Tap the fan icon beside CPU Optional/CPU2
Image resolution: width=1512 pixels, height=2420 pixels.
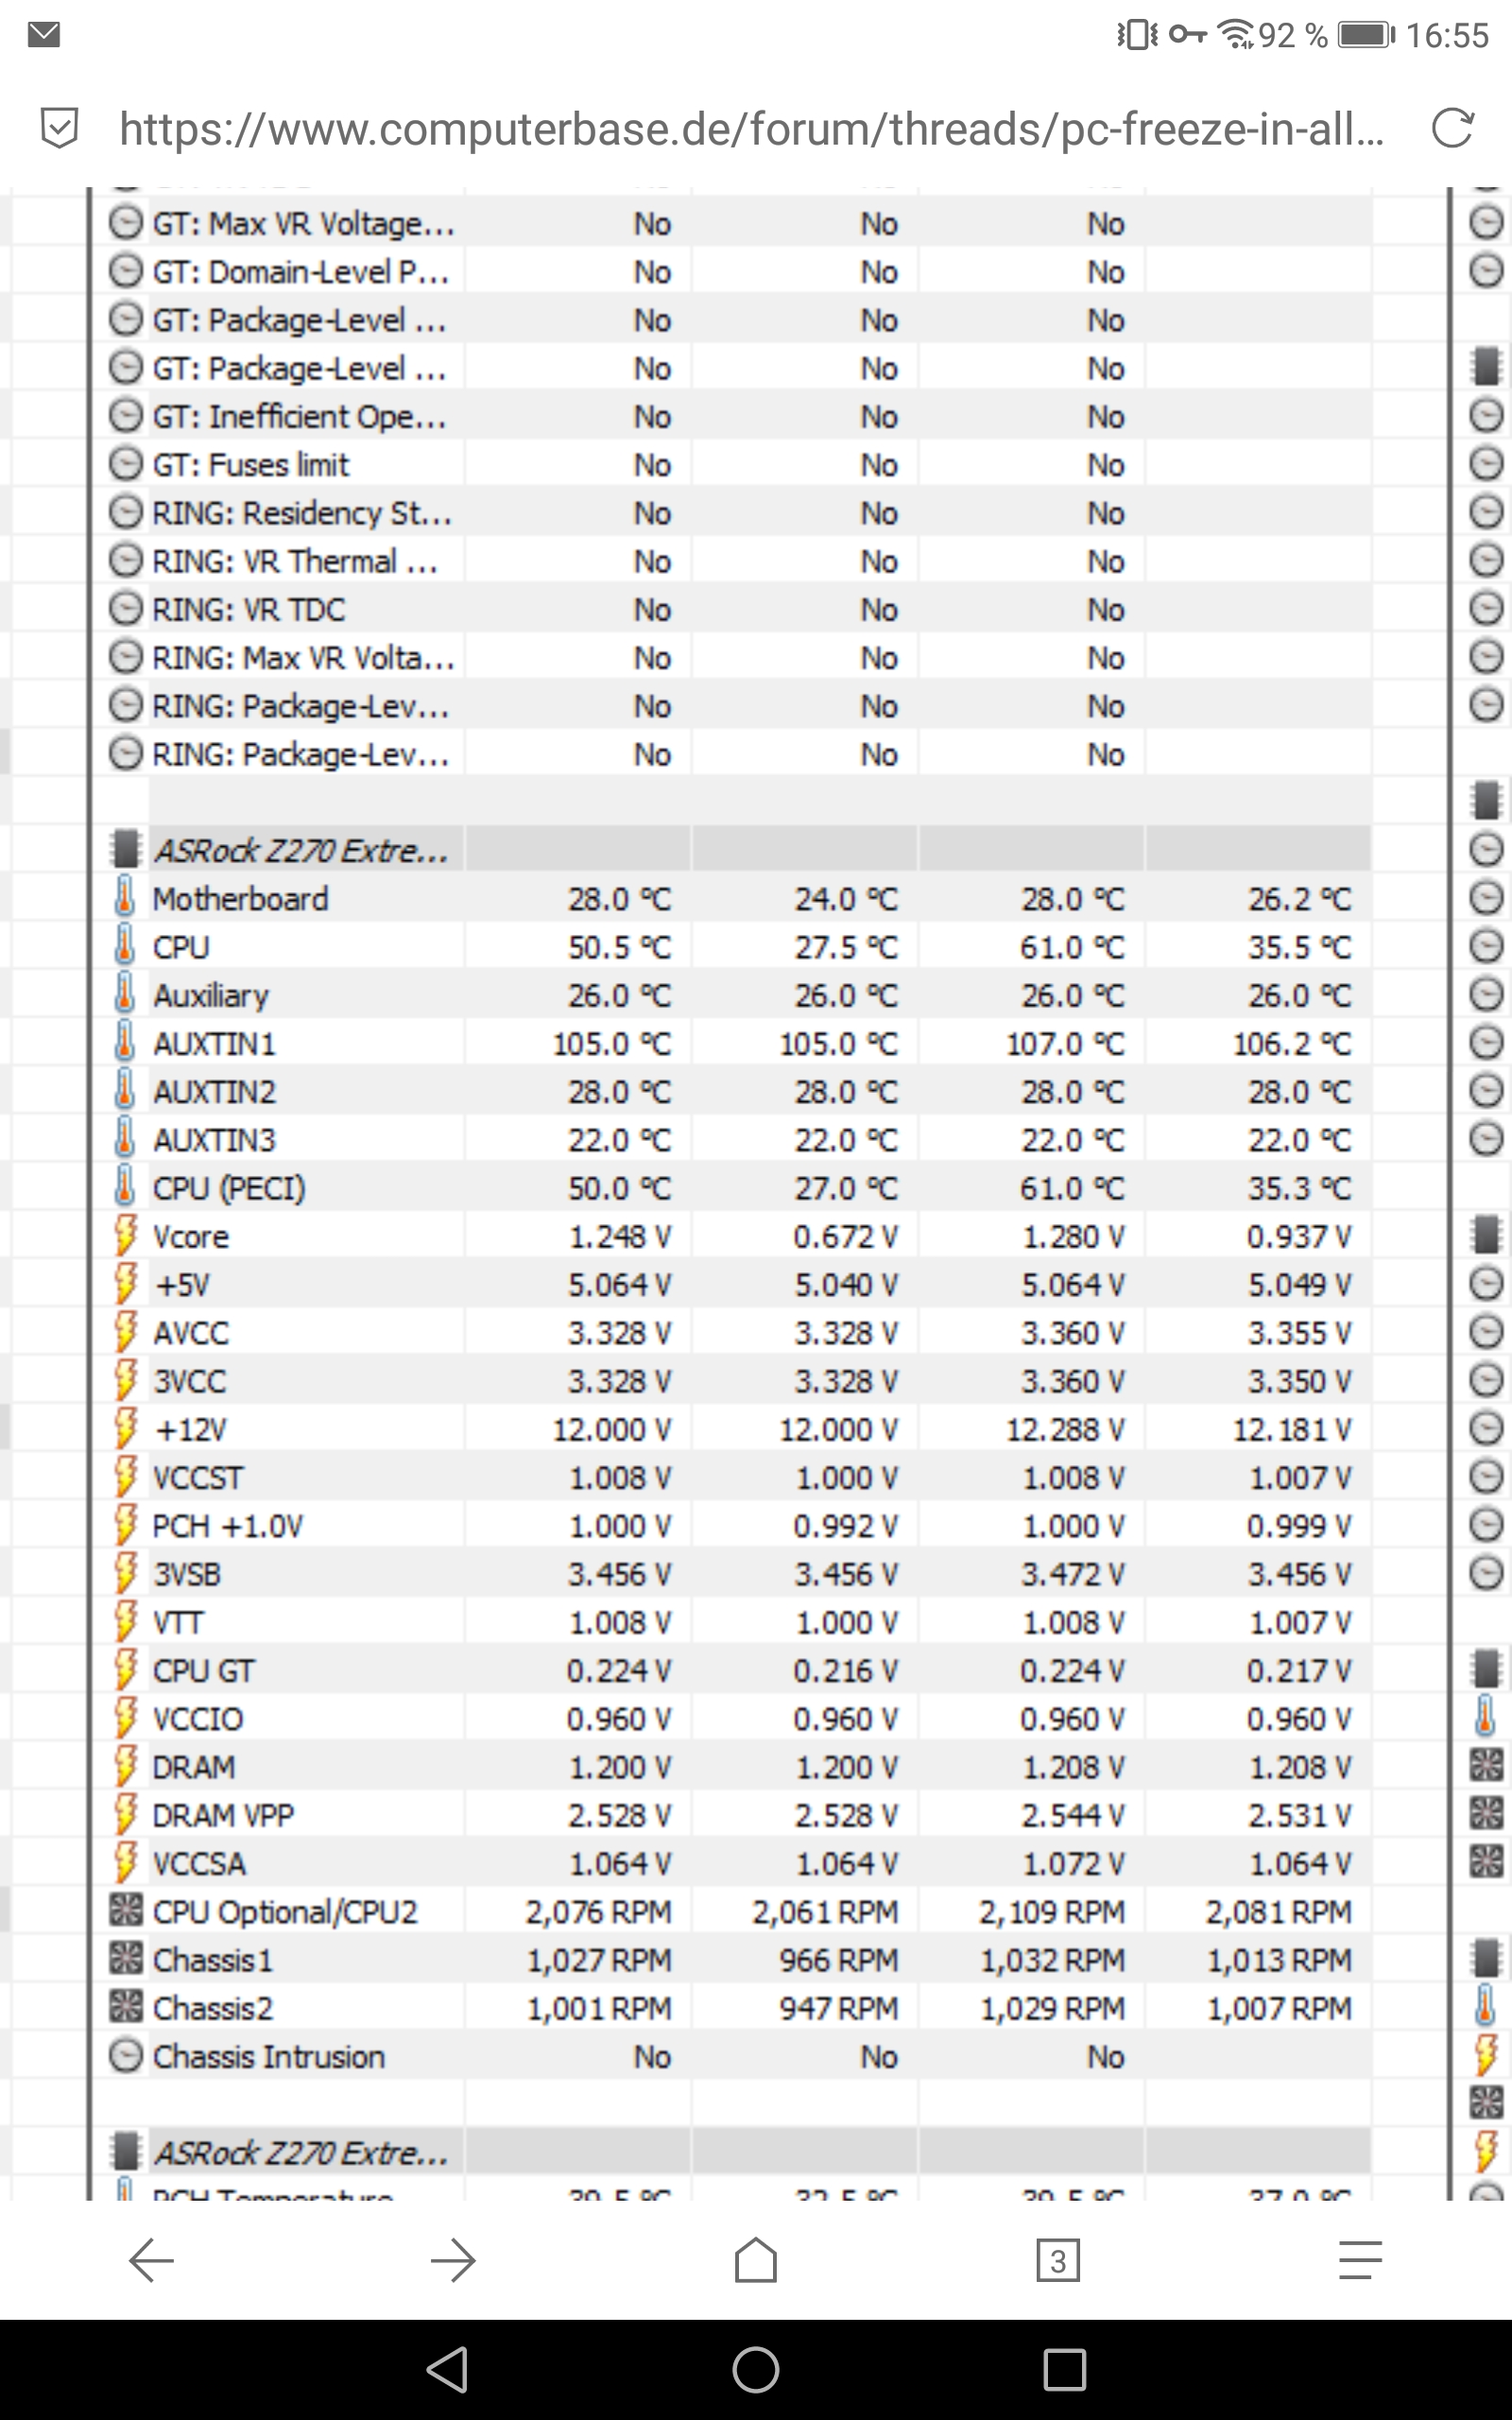point(125,1911)
